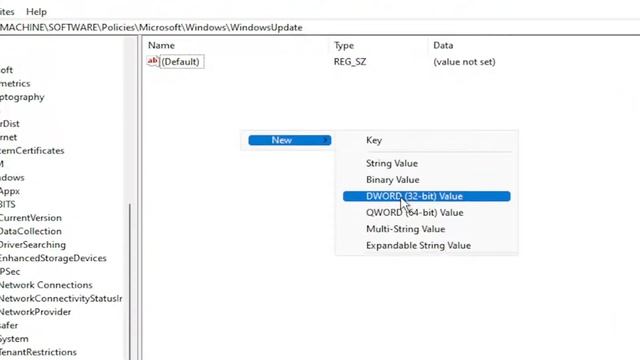Click the (value not set) data cell
Screen dimensions: 640x360
pyautogui.click(x=464, y=62)
